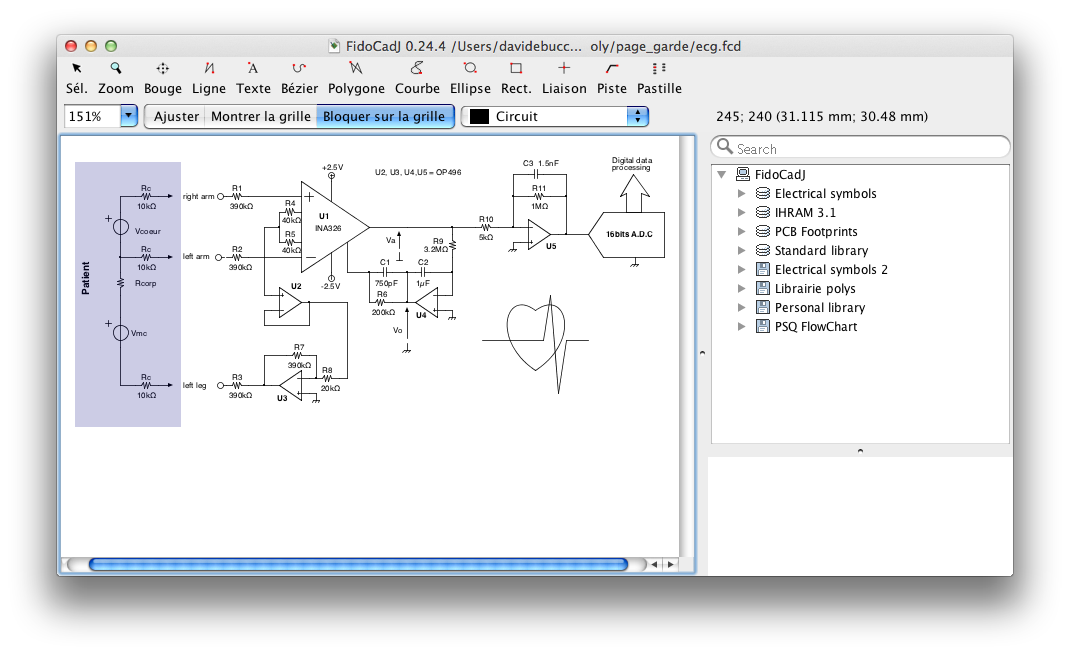Image resolution: width=1070 pixels, height=655 pixels.
Task: Expand the Electrical symbols library
Action: 741,194
